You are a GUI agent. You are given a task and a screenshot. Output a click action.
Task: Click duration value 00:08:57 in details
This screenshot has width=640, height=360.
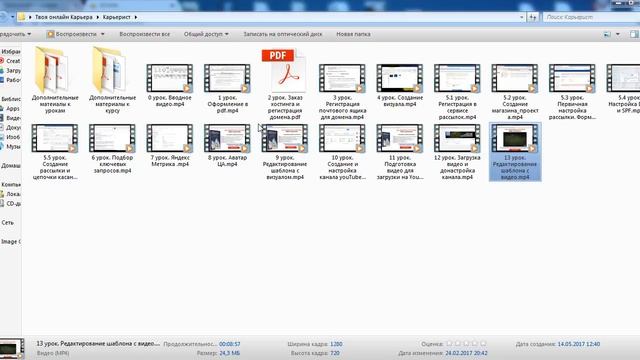click(x=229, y=344)
